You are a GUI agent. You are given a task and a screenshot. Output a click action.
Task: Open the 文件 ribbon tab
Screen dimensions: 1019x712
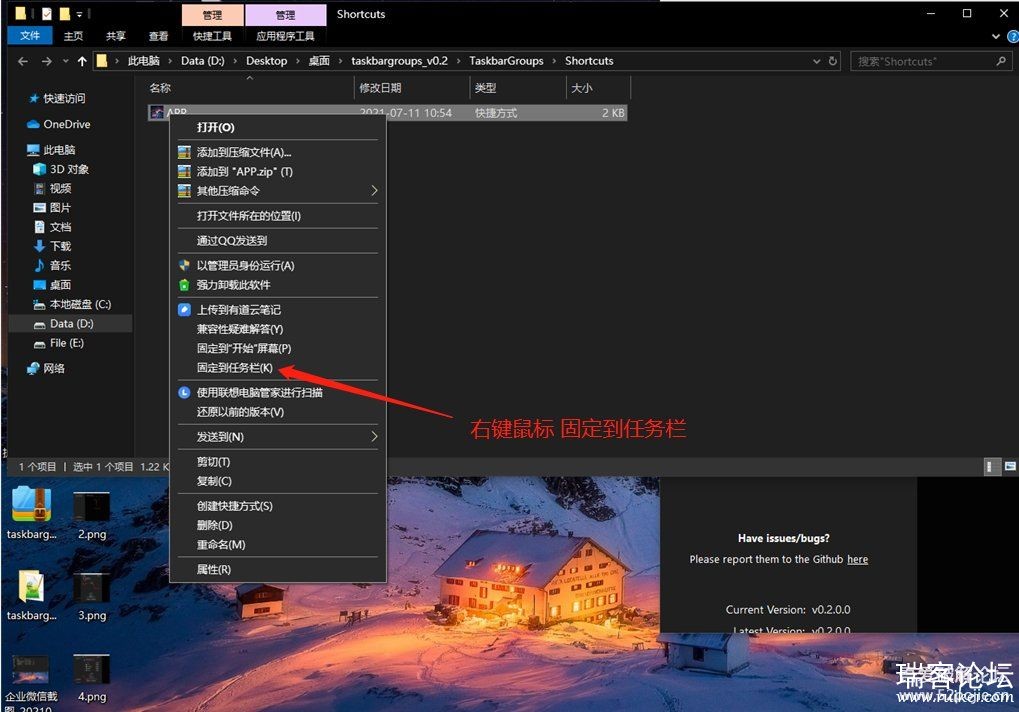pyautogui.click(x=30, y=36)
